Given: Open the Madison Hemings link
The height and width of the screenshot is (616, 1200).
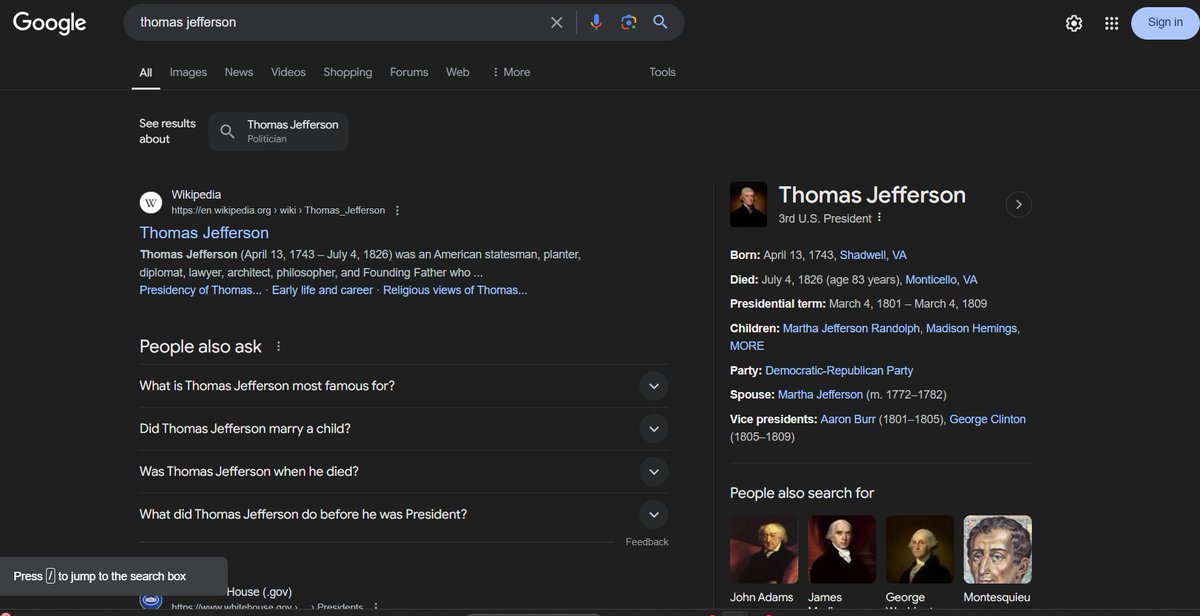Looking at the screenshot, I should (971, 328).
